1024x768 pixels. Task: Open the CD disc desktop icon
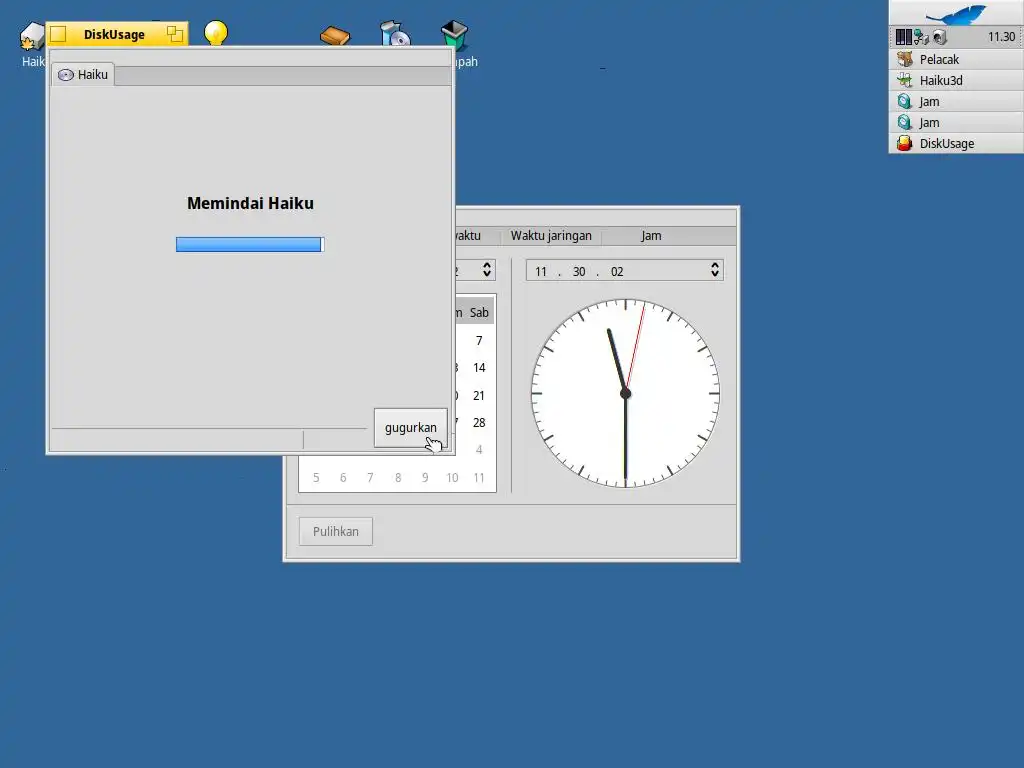click(395, 34)
